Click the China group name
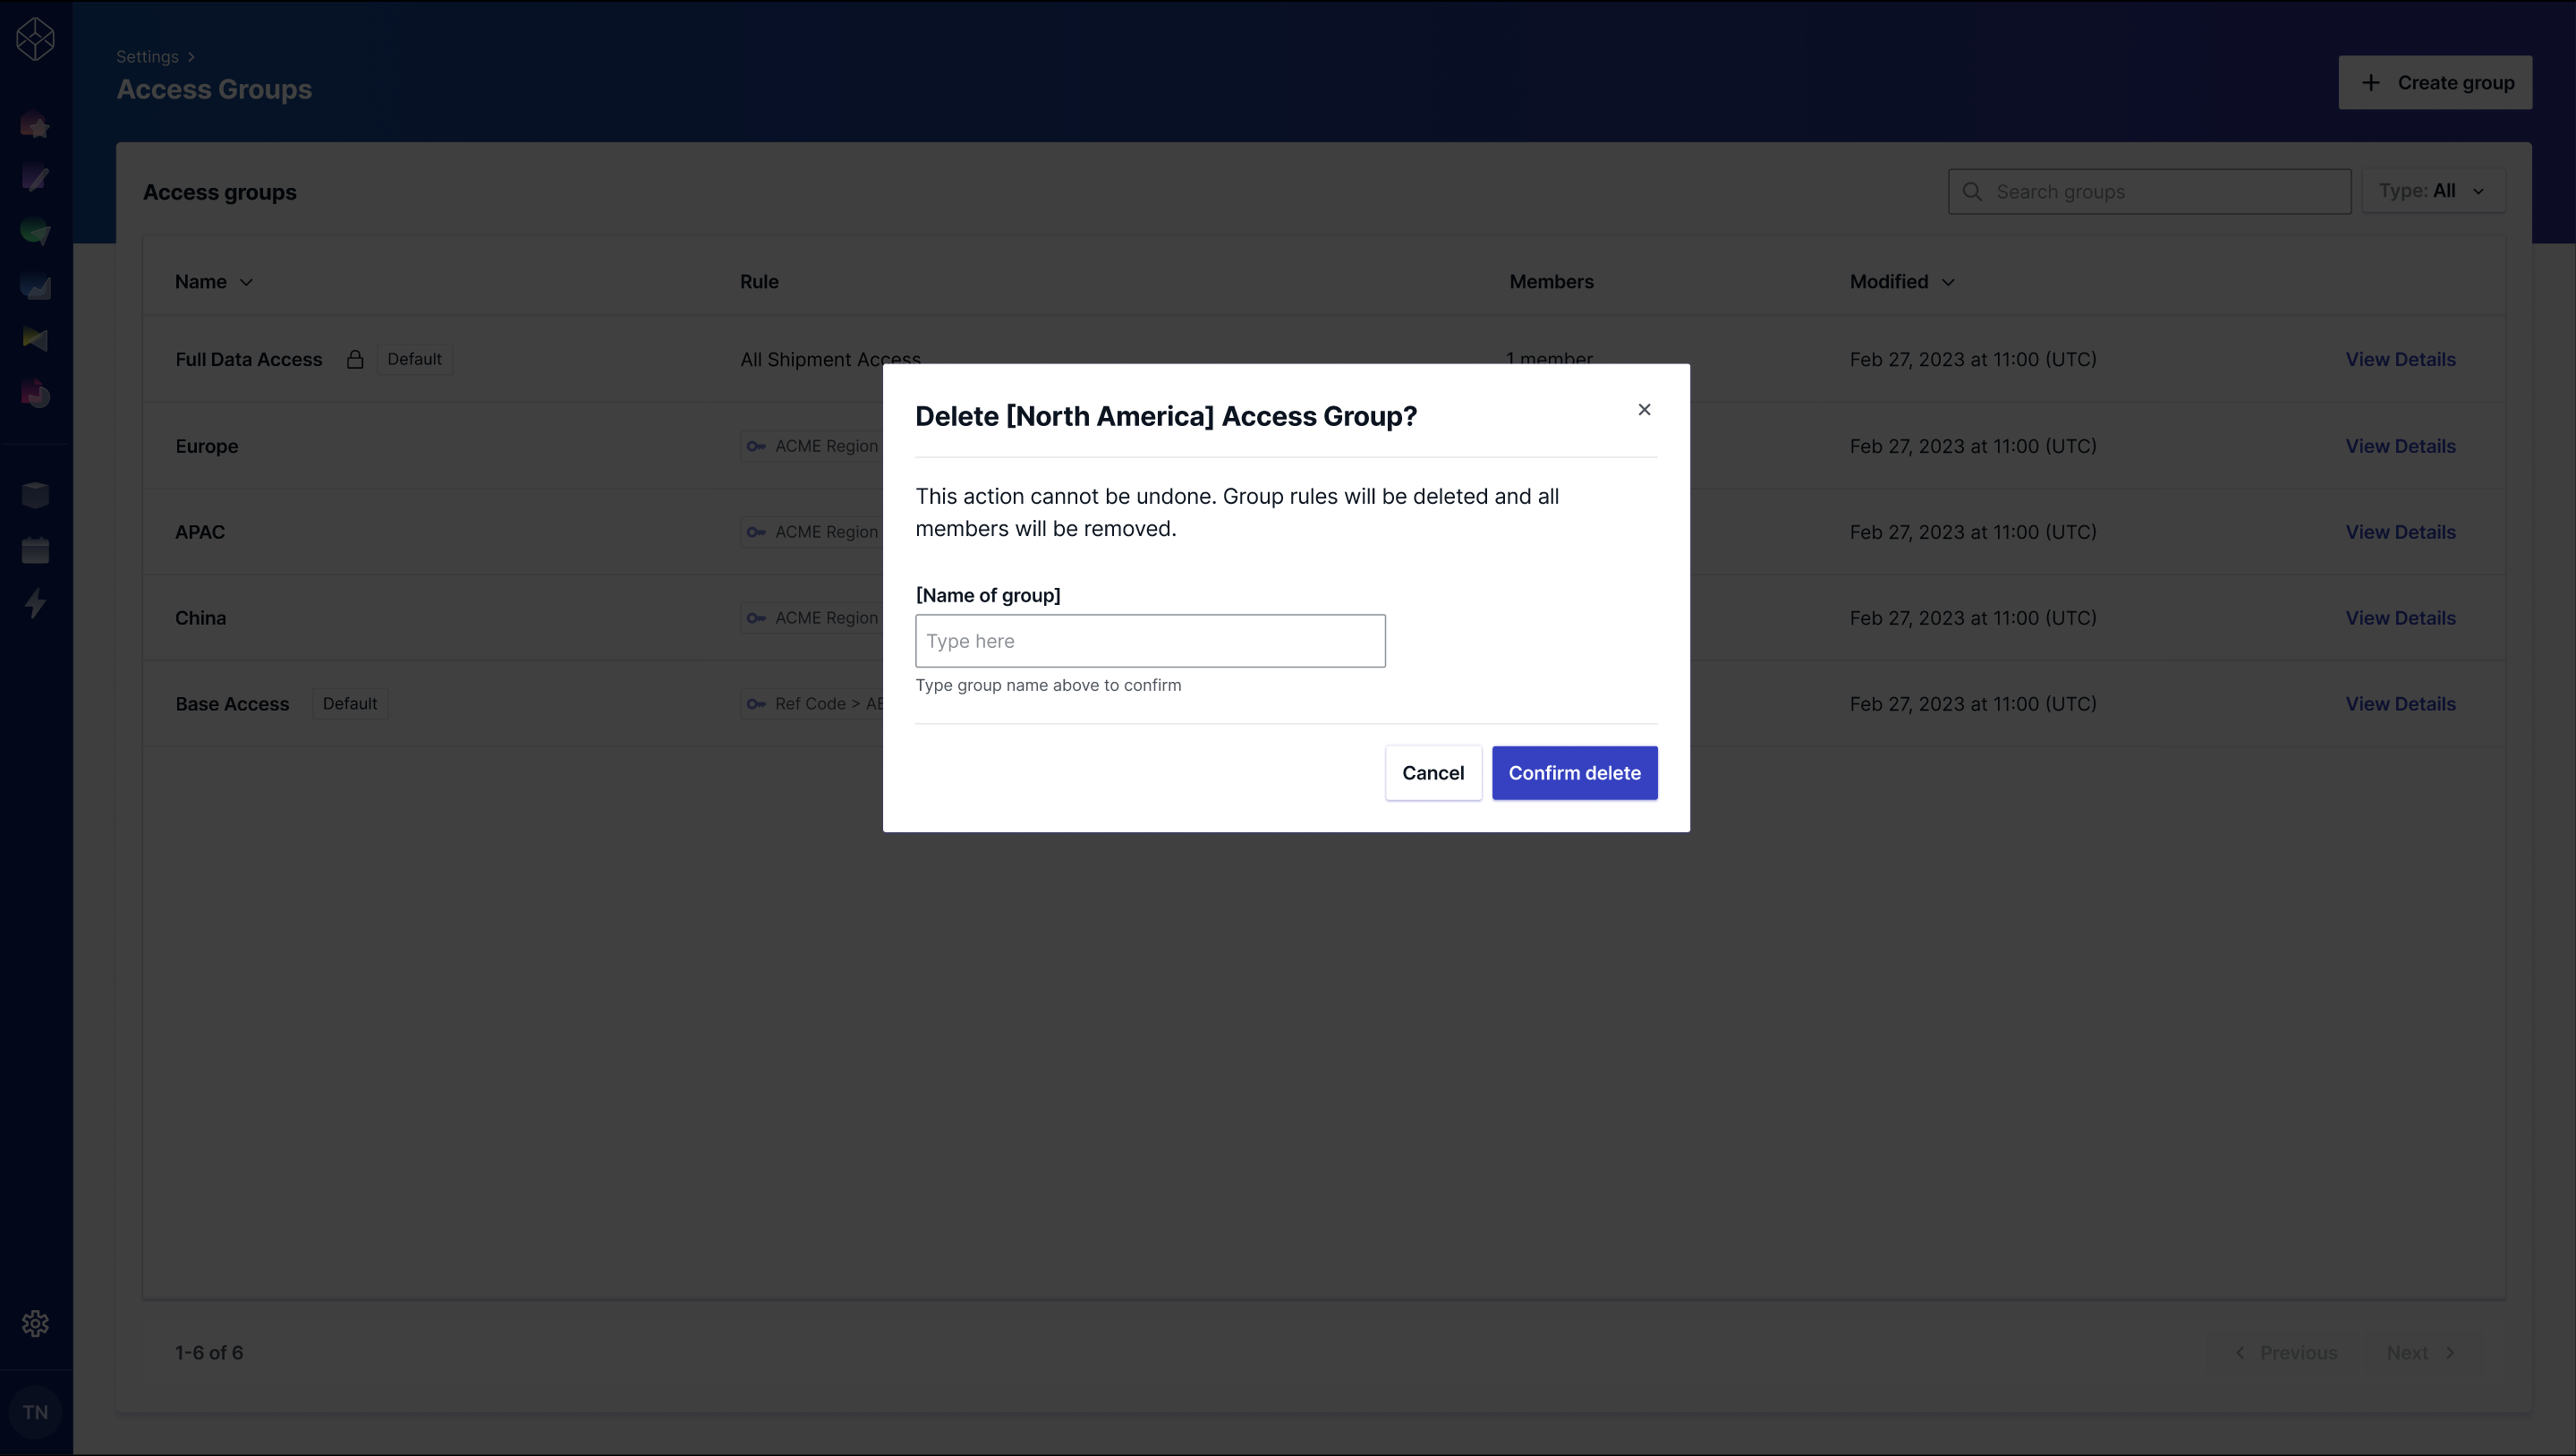2576x1456 pixels. point(201,618)
